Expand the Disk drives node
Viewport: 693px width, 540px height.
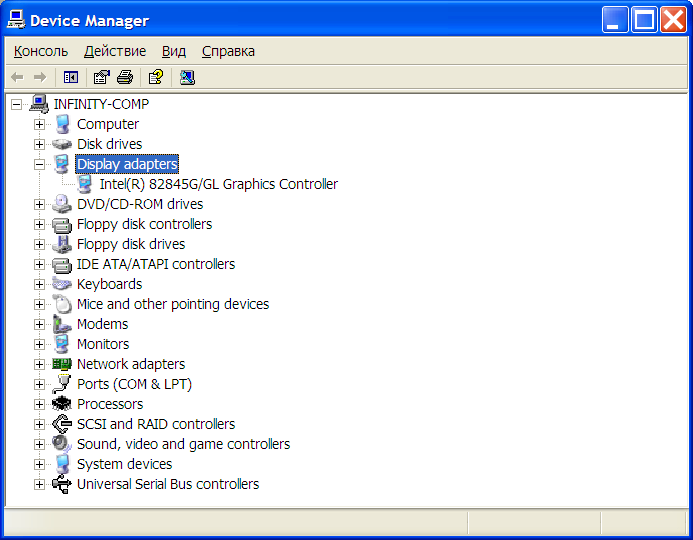tap(39, 145)
